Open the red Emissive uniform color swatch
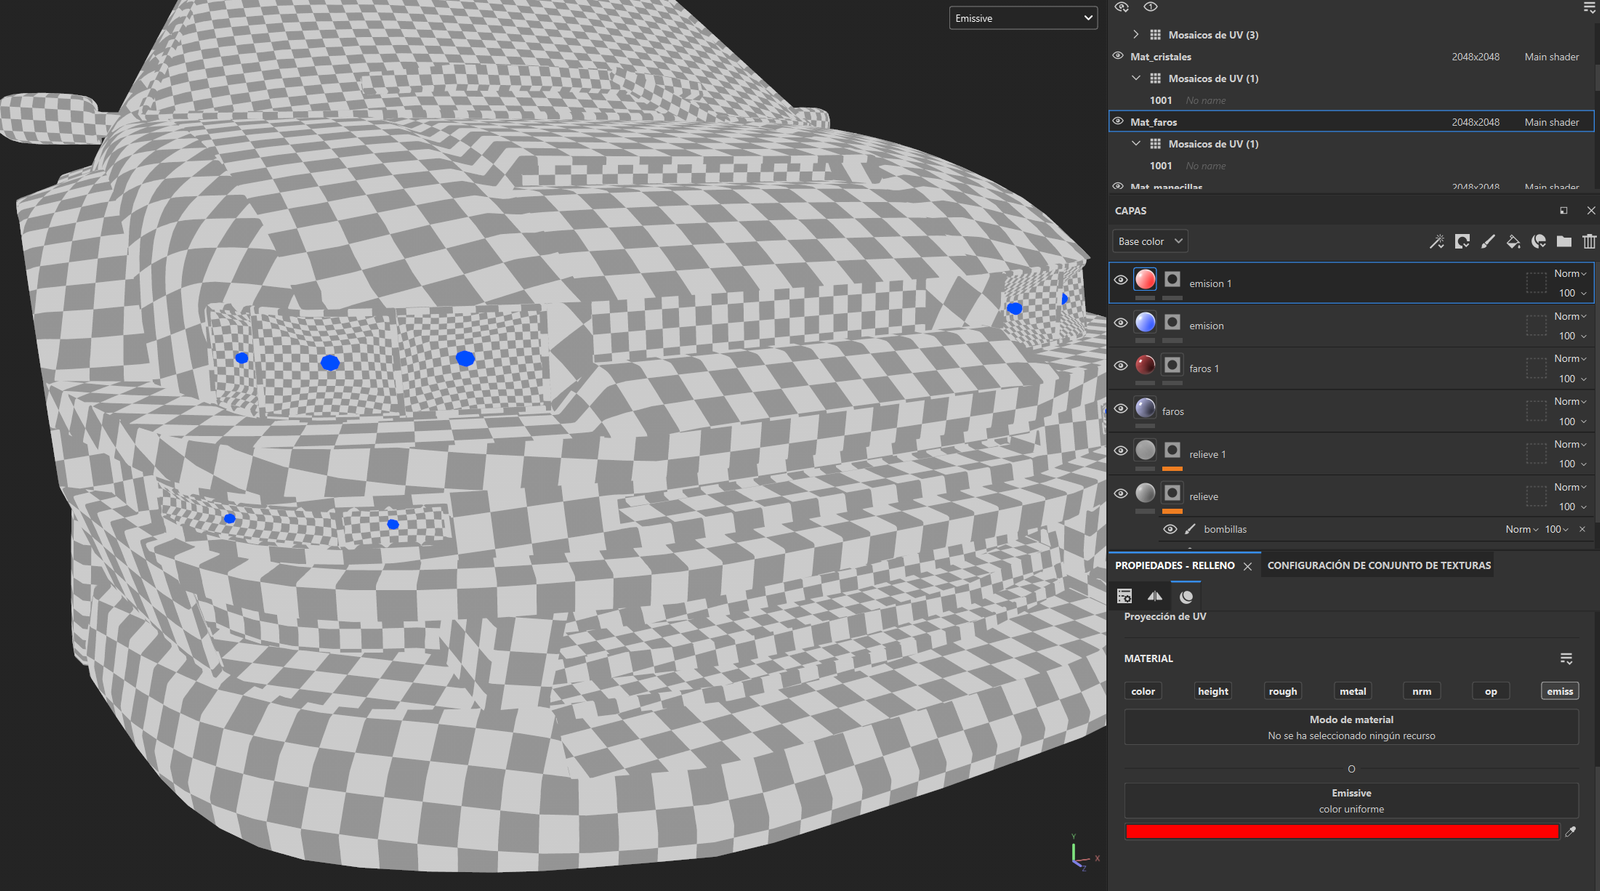 [x=1342, y=831]
